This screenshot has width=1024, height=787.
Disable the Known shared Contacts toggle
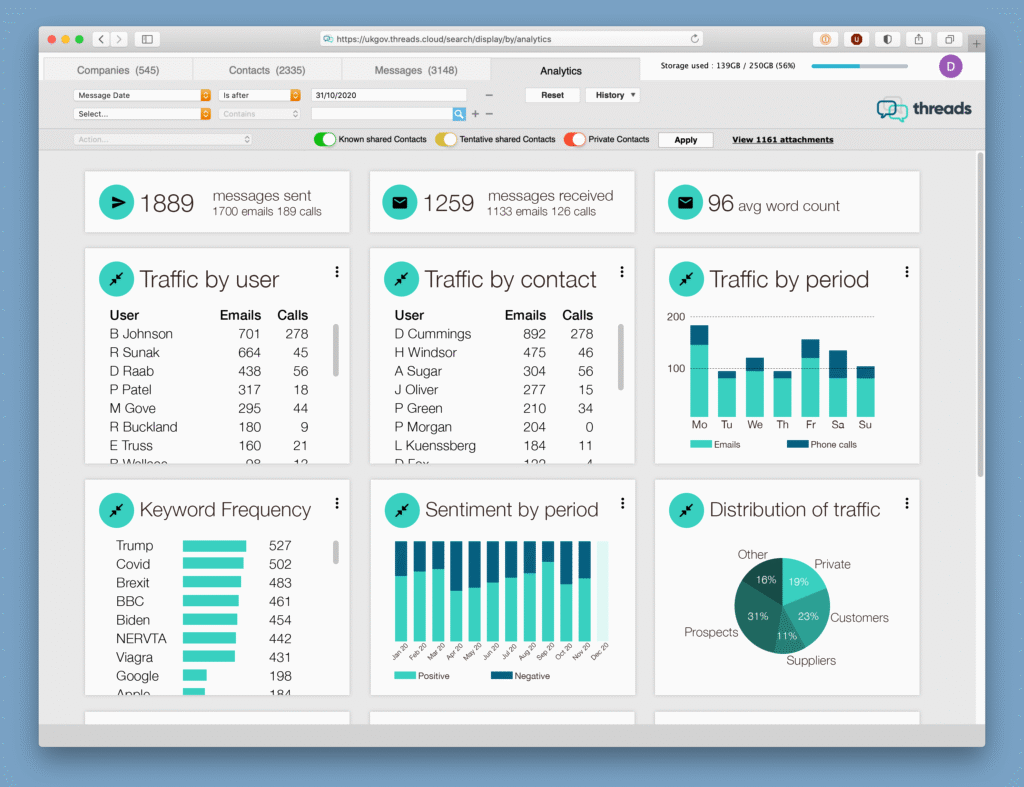325,139
